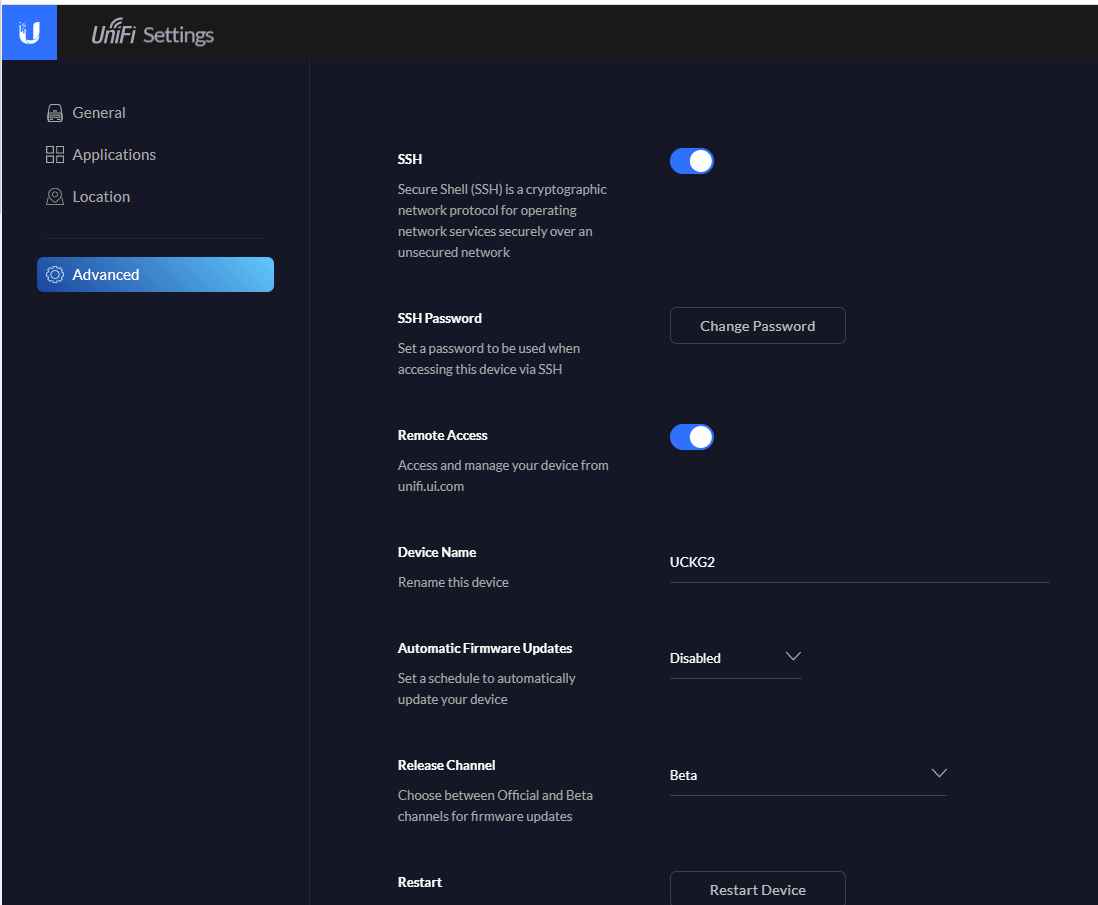Click the Restart Device button
The height and width of the screenshot is (905, 1098).
click(x=757, y=889)
